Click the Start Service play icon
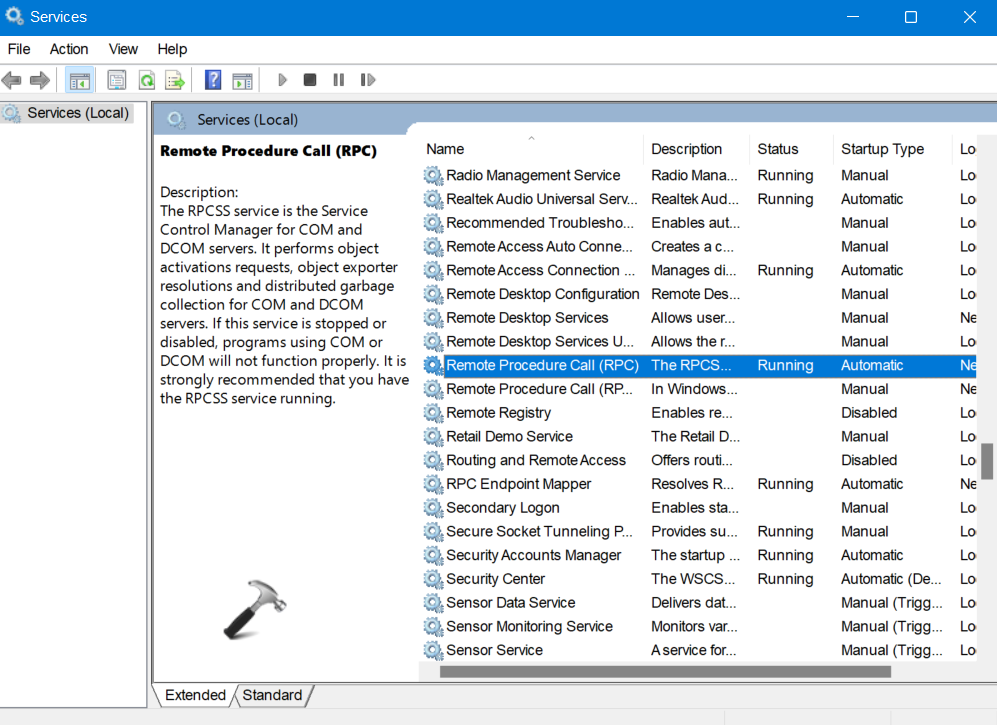The image size is (997, 725). [282, 80]
